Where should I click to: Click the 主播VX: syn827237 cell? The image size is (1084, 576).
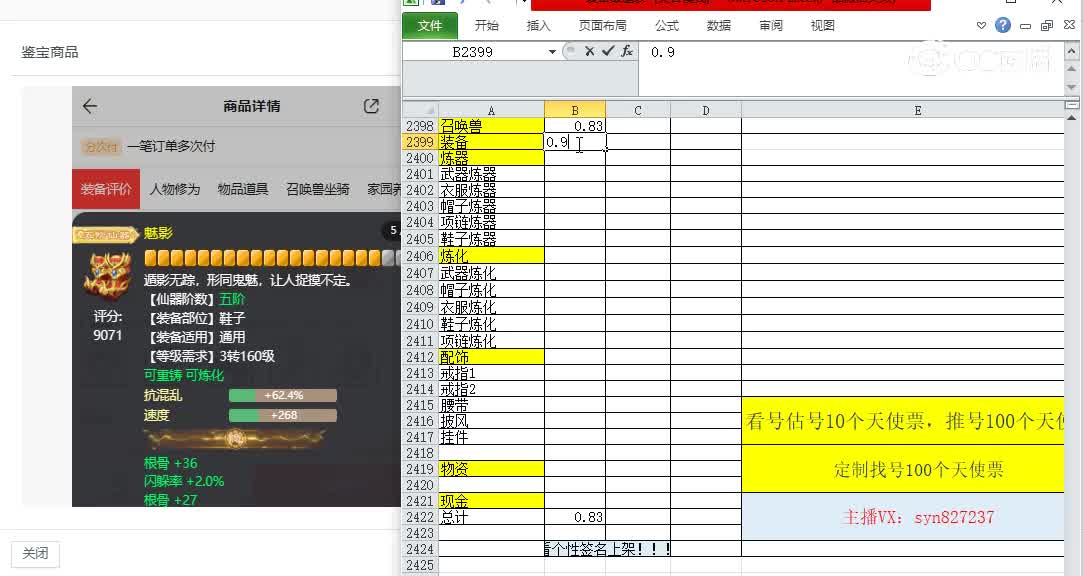click(903, 517)
